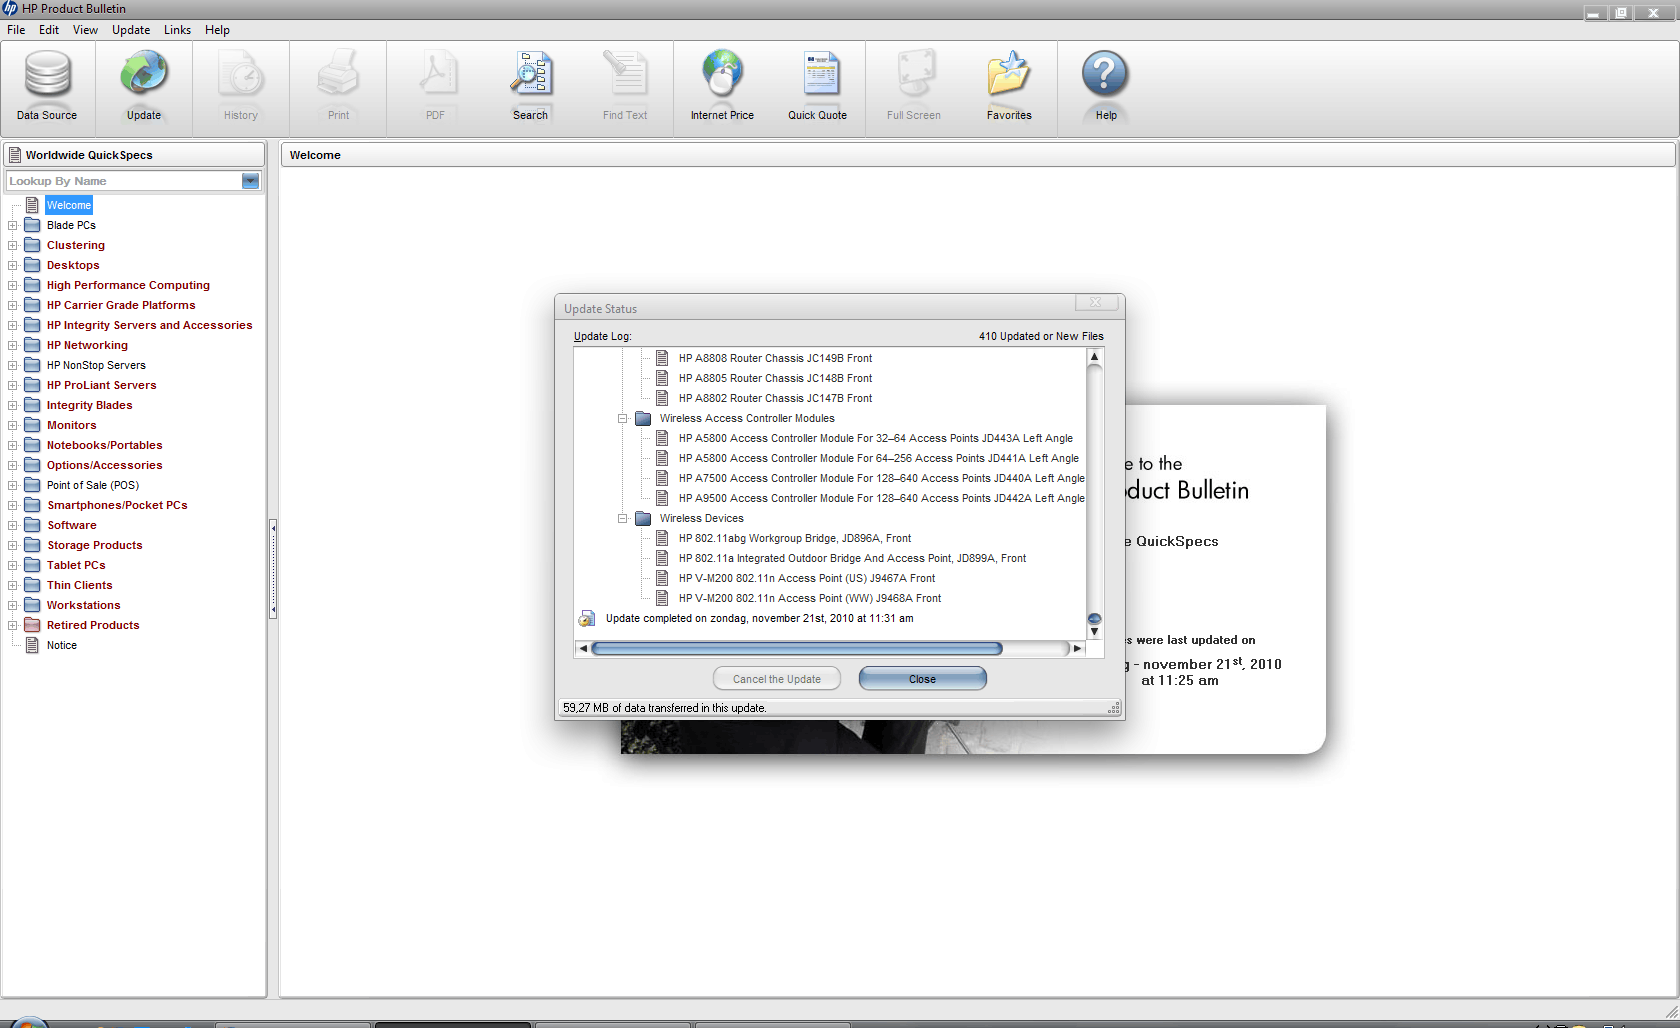This screenshot has height=1028, width=1680.
Task: Open the Update menu
Action: (x=131, y=30)
